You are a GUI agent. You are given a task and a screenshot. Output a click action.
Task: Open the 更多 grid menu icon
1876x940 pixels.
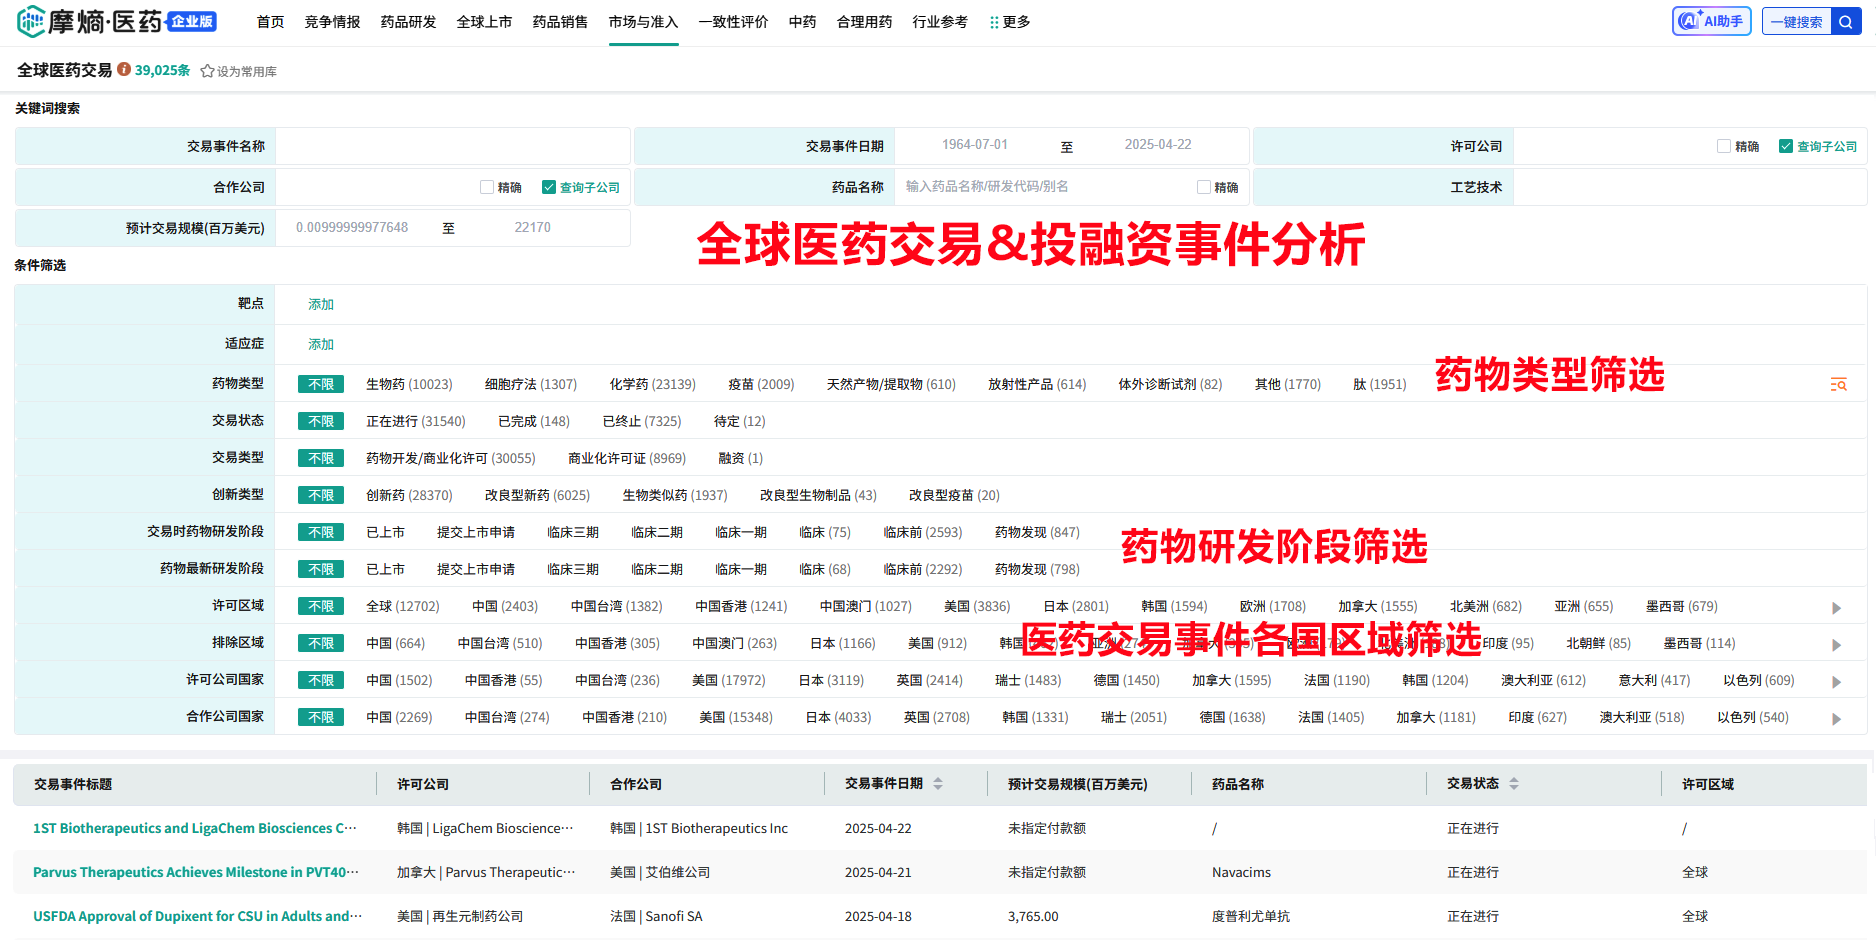tap(994, 22)
